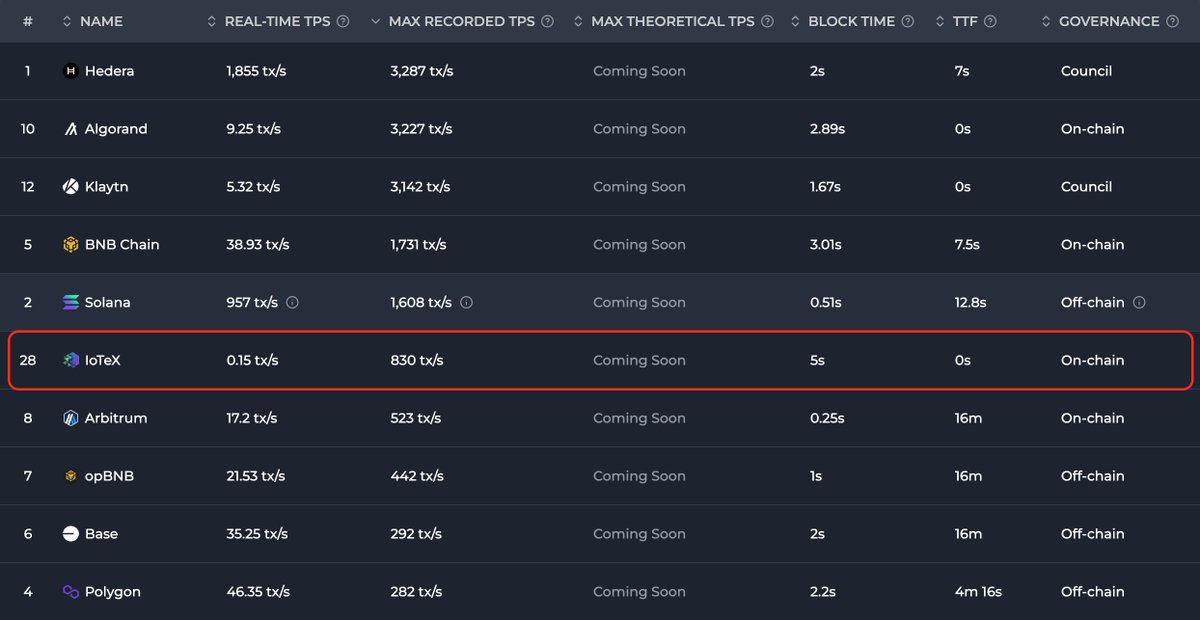
Task: Select Solana's 0.51s block time
Action: tap(825, 303)
